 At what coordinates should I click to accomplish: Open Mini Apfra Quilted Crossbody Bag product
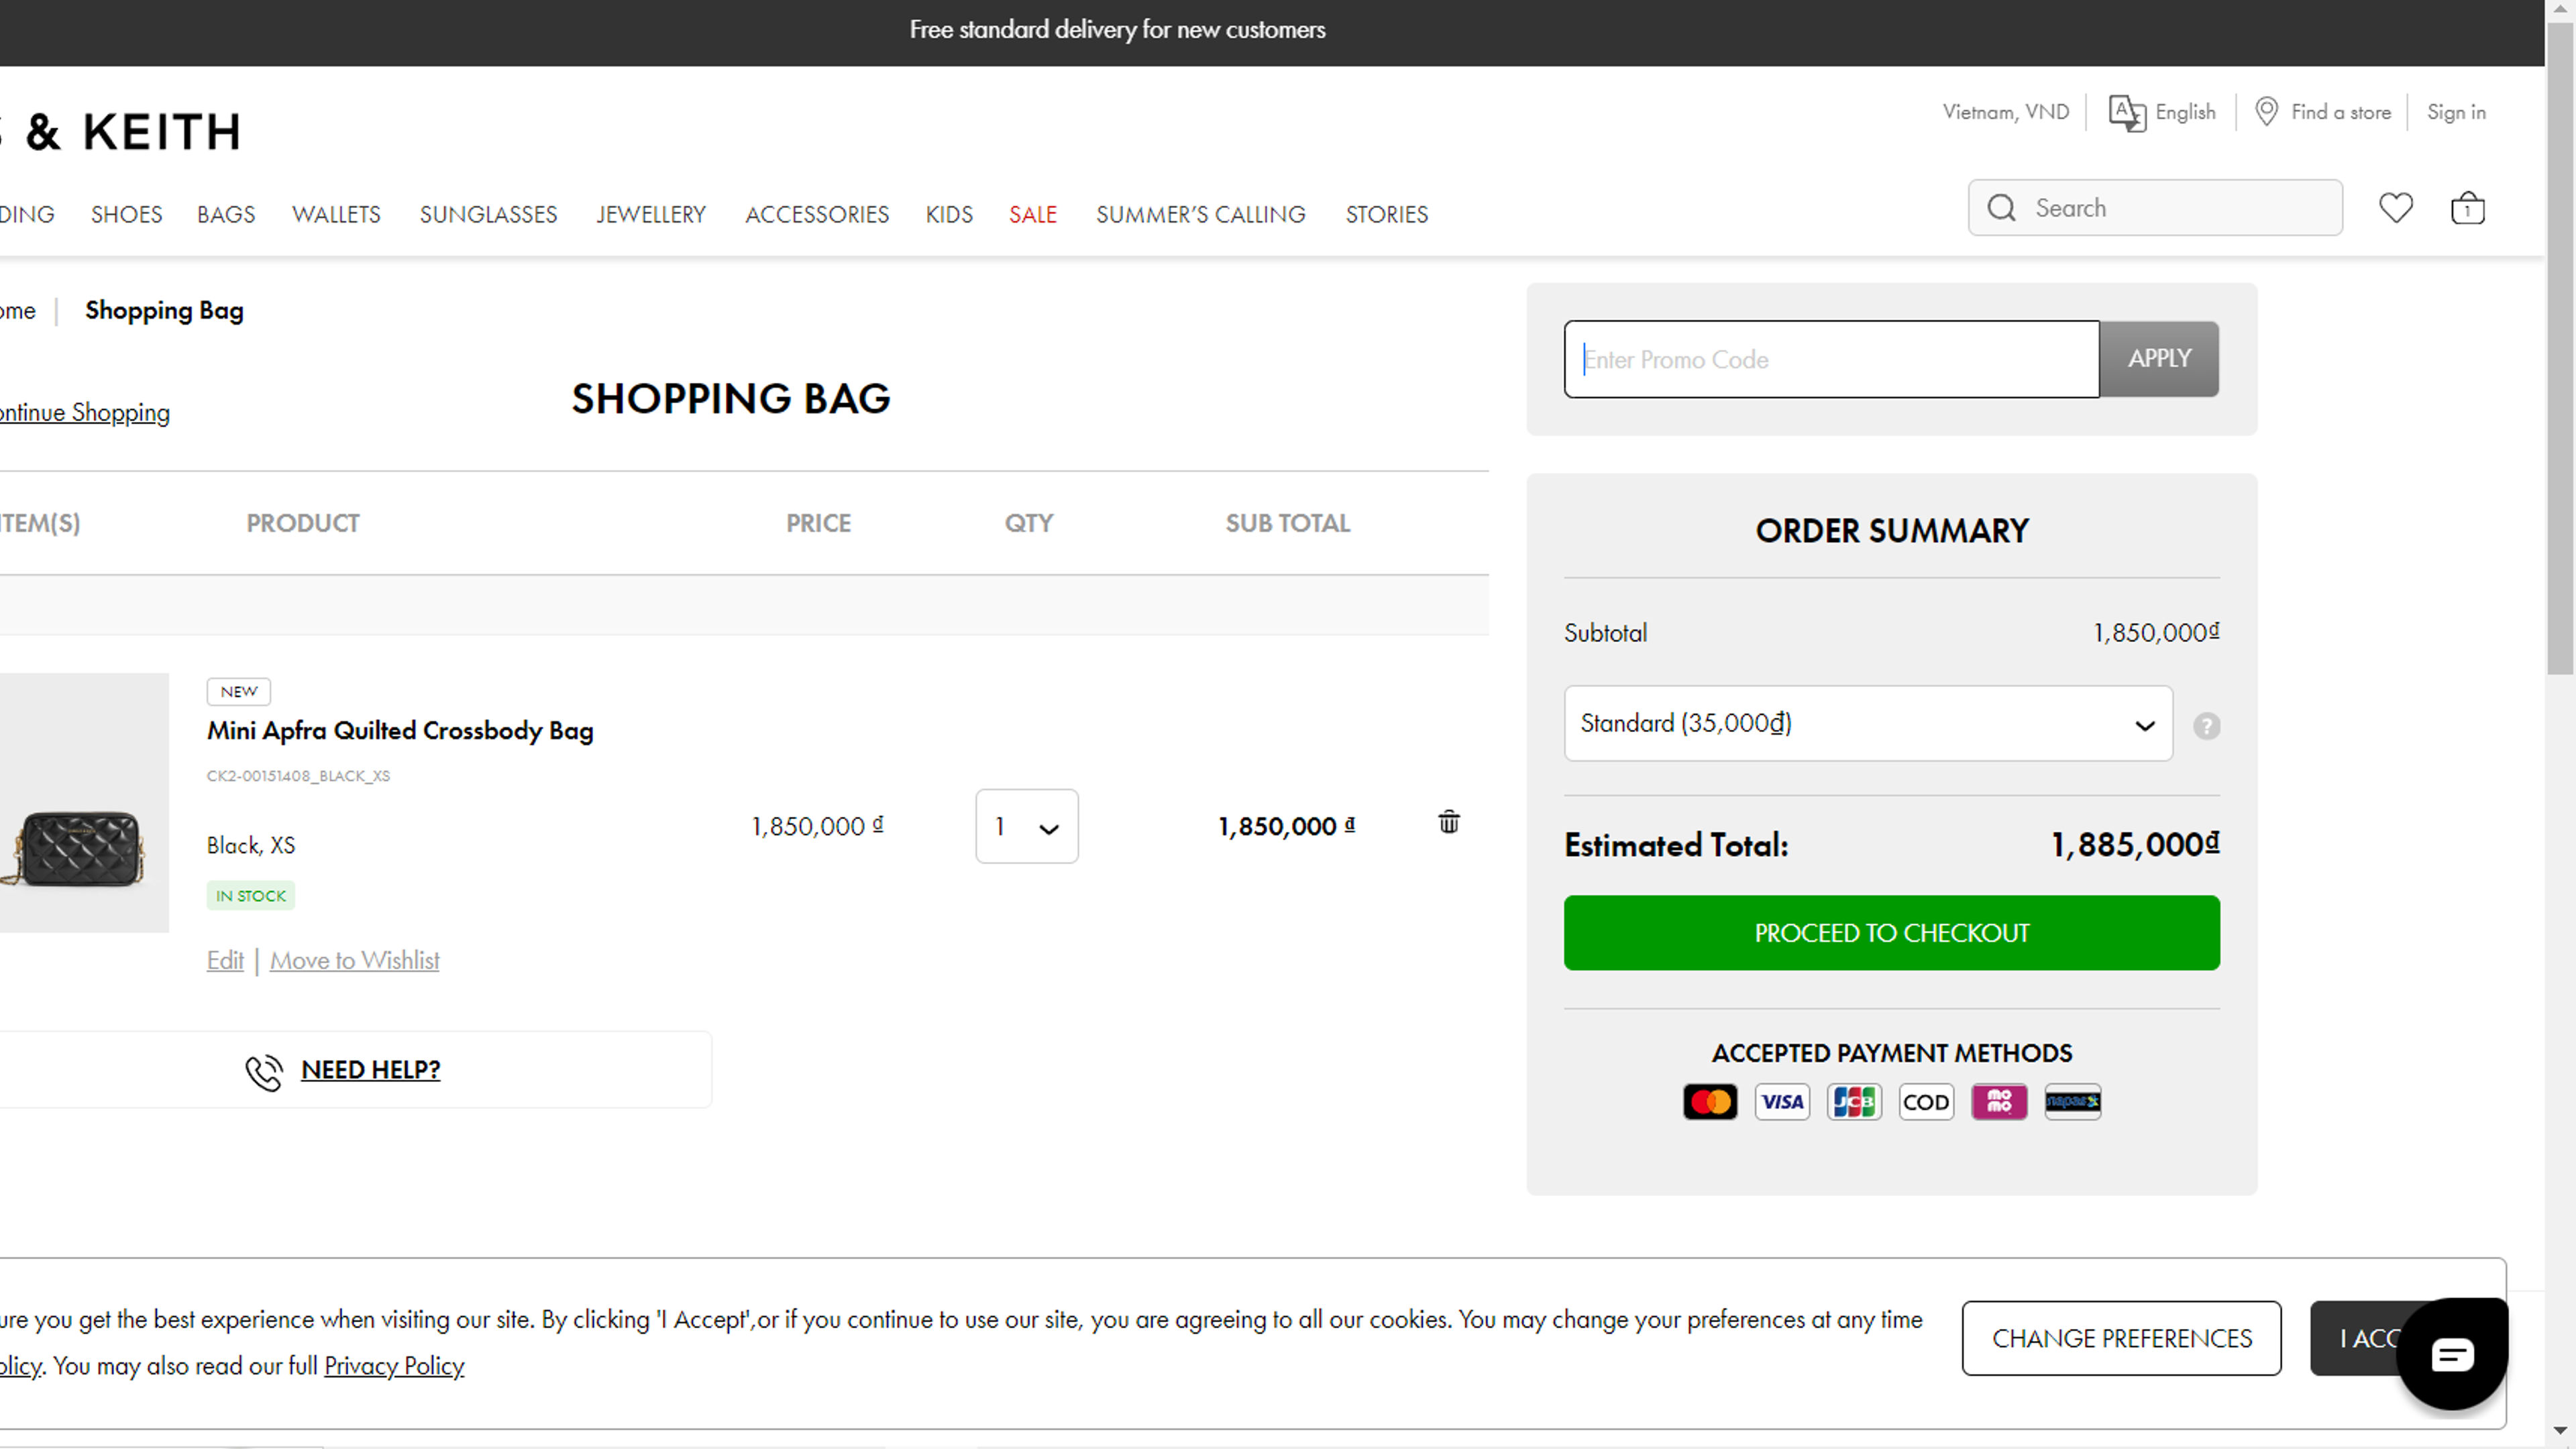400,730
